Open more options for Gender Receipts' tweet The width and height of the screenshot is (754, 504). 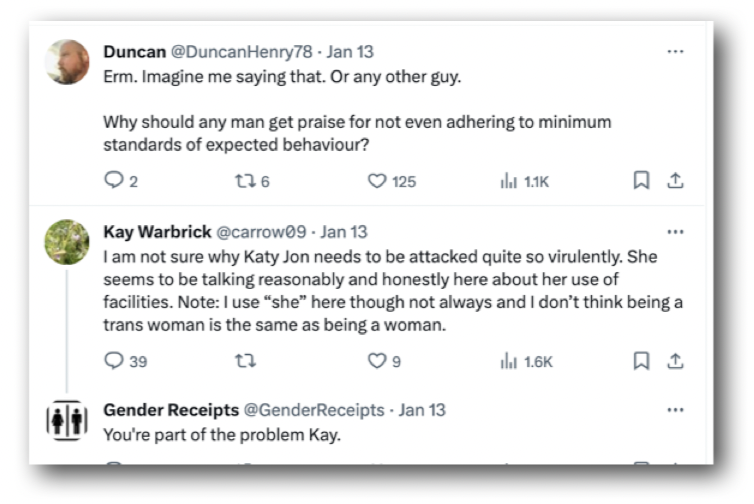(x=675, y=410)
